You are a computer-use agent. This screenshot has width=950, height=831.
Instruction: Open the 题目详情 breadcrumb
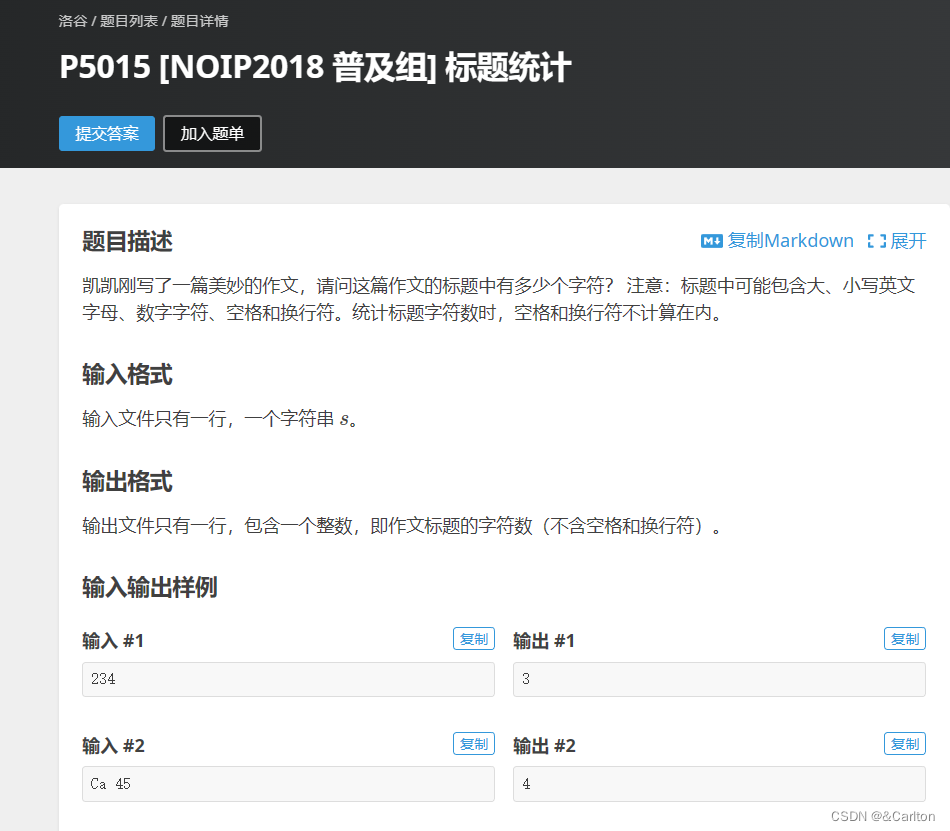[199, 21]
